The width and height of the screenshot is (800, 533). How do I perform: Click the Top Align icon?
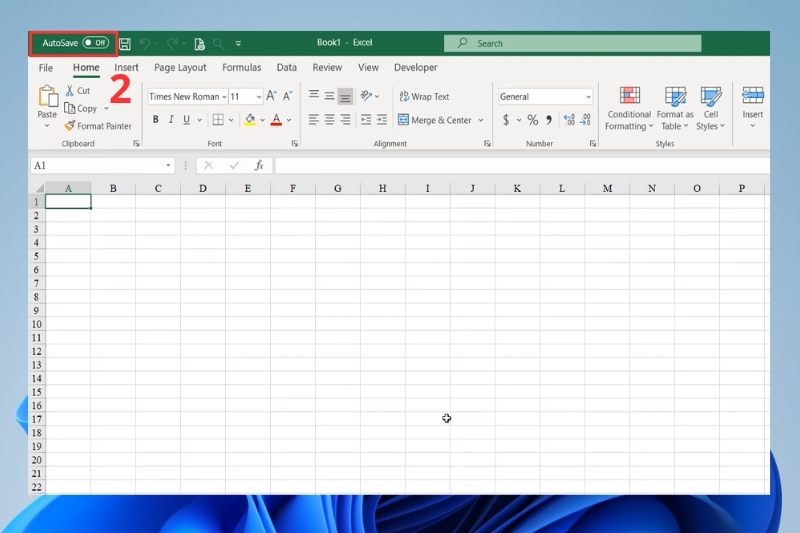[314, 95]
